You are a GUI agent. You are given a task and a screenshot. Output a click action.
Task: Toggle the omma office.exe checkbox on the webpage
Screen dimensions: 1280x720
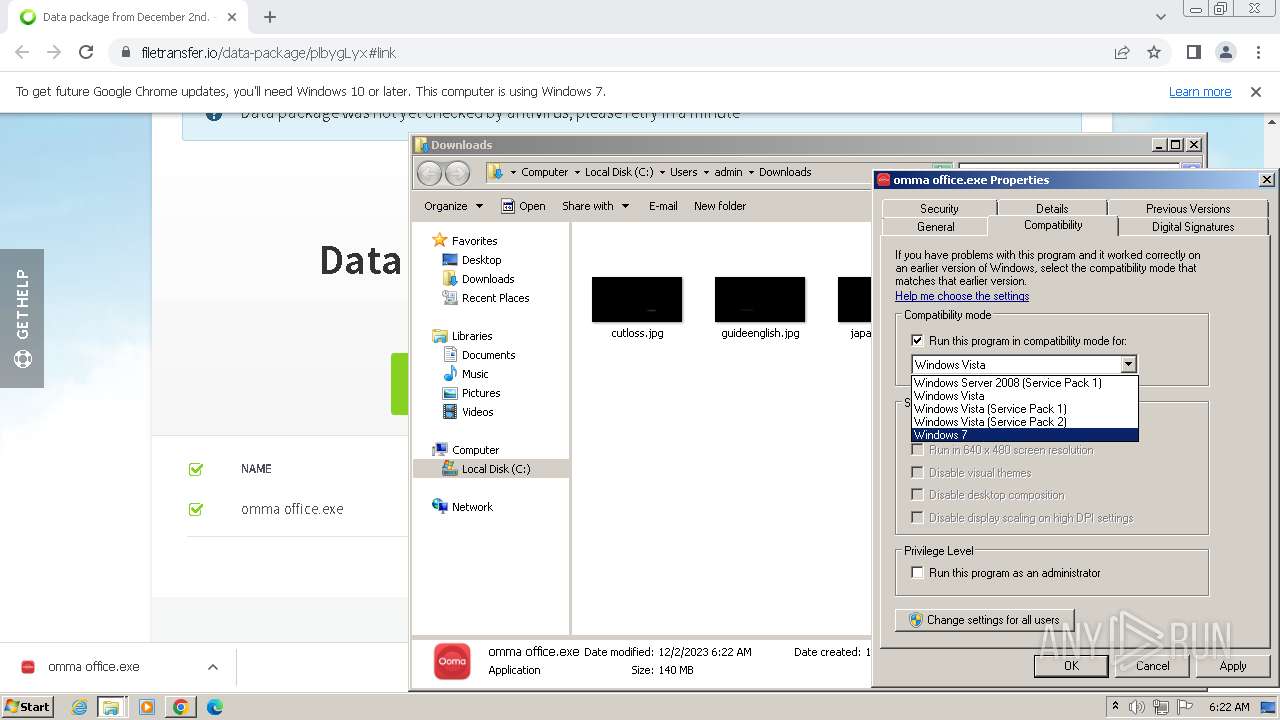pyautogui.click(x=196, y=509)
